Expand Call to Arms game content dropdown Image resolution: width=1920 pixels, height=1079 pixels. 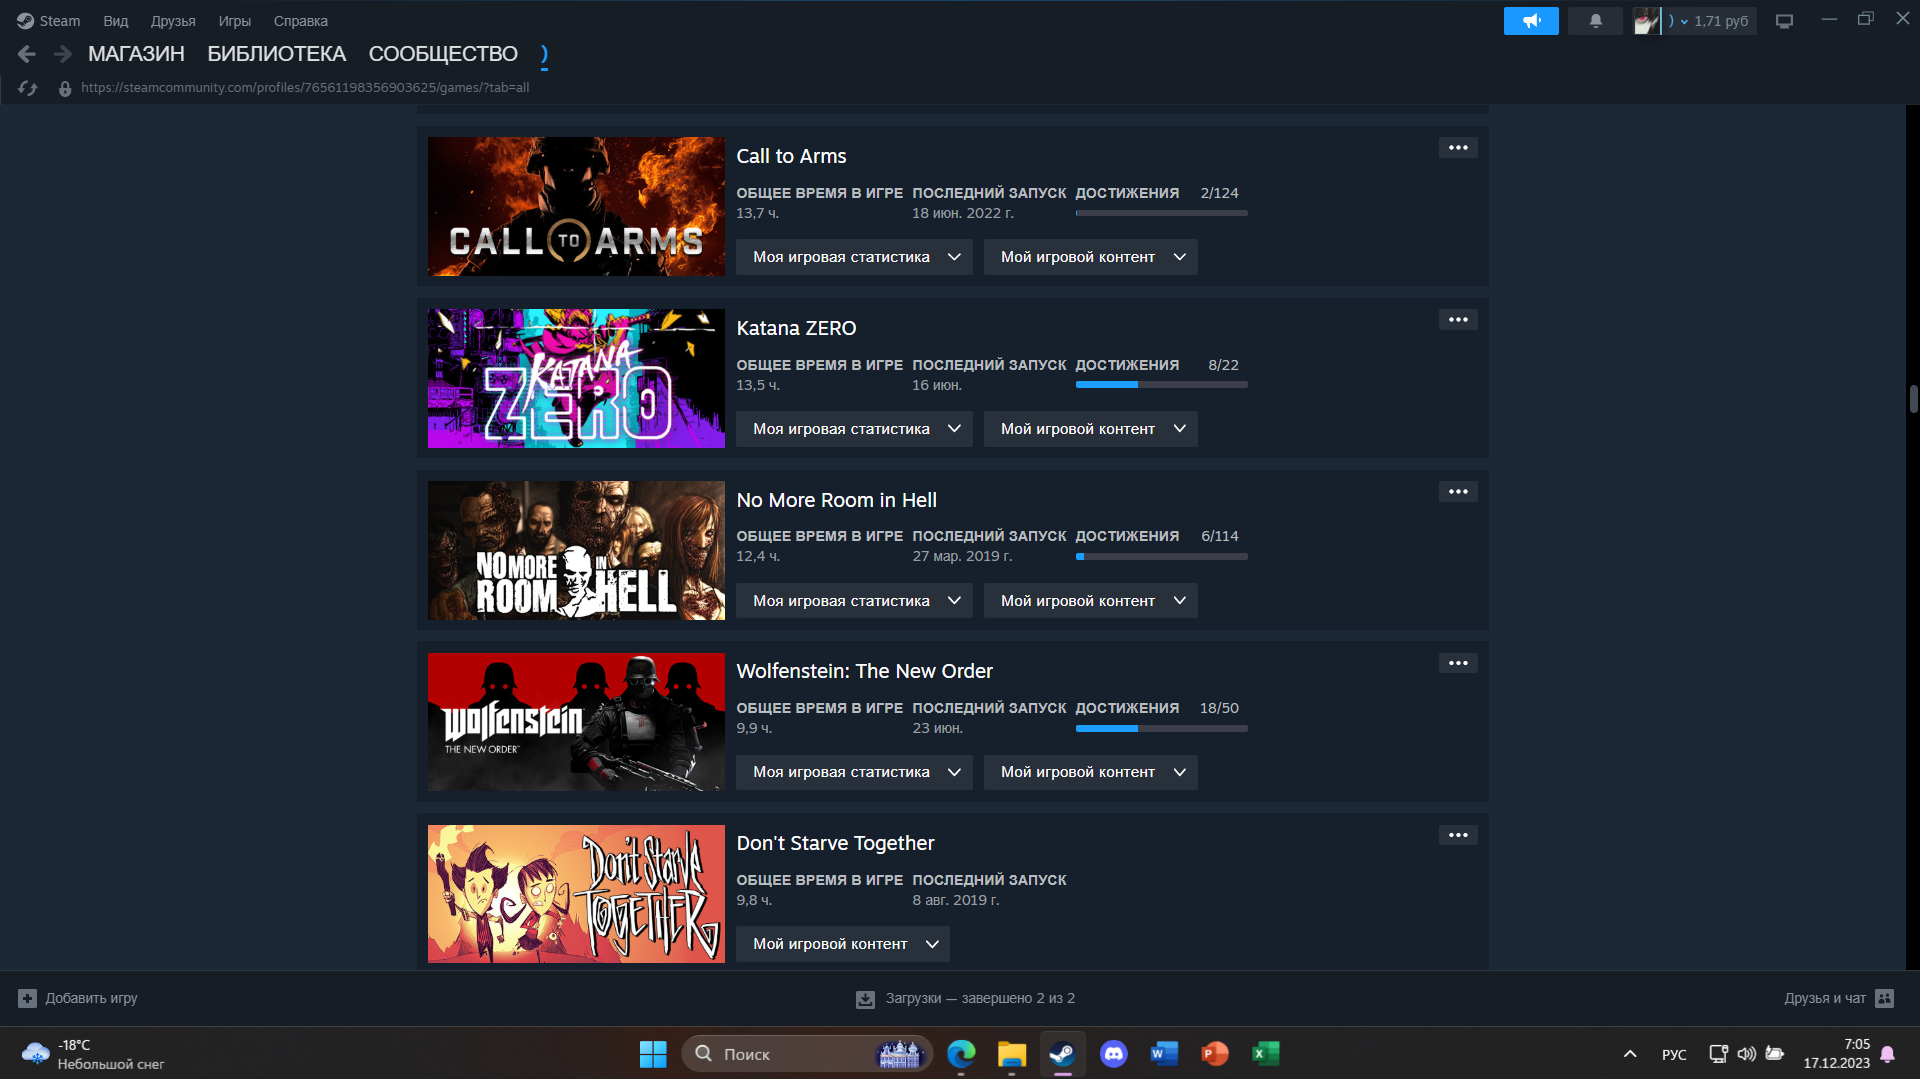(x=1090, y=257)
